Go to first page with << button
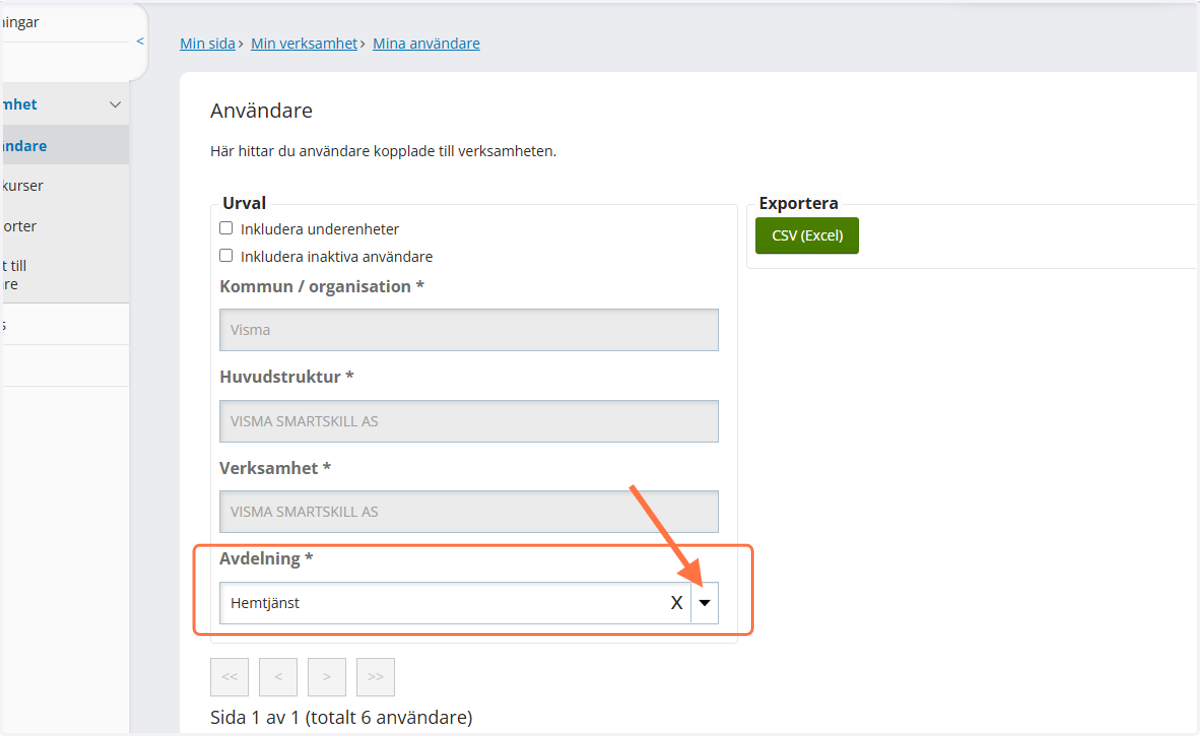Screen dimensions: 1200x736 tap(229, 677)
